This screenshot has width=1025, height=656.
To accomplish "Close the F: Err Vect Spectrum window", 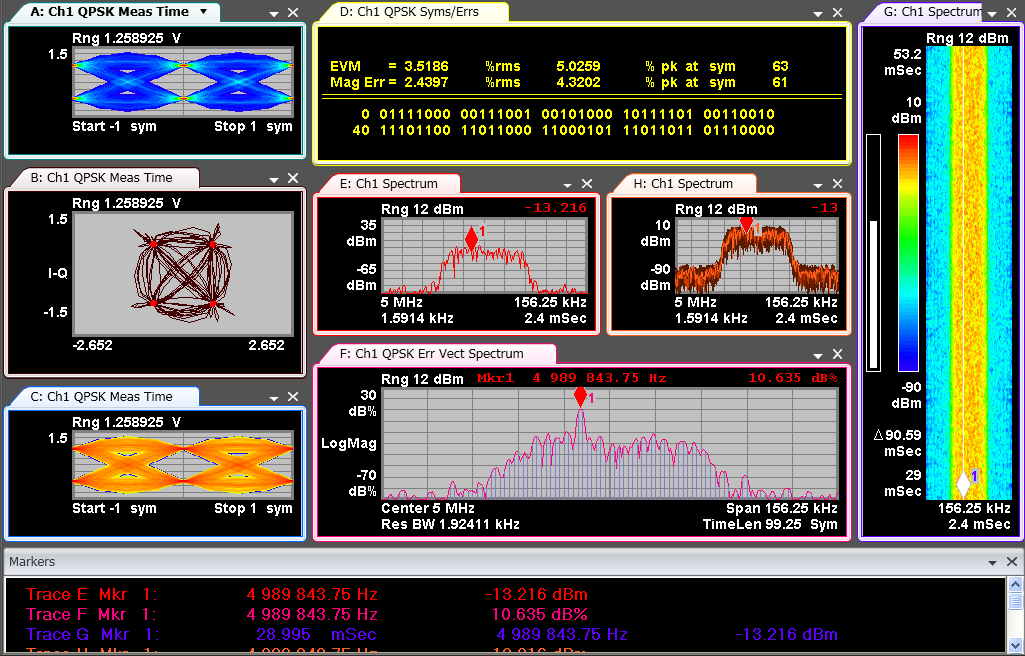I will click(838, 354).
